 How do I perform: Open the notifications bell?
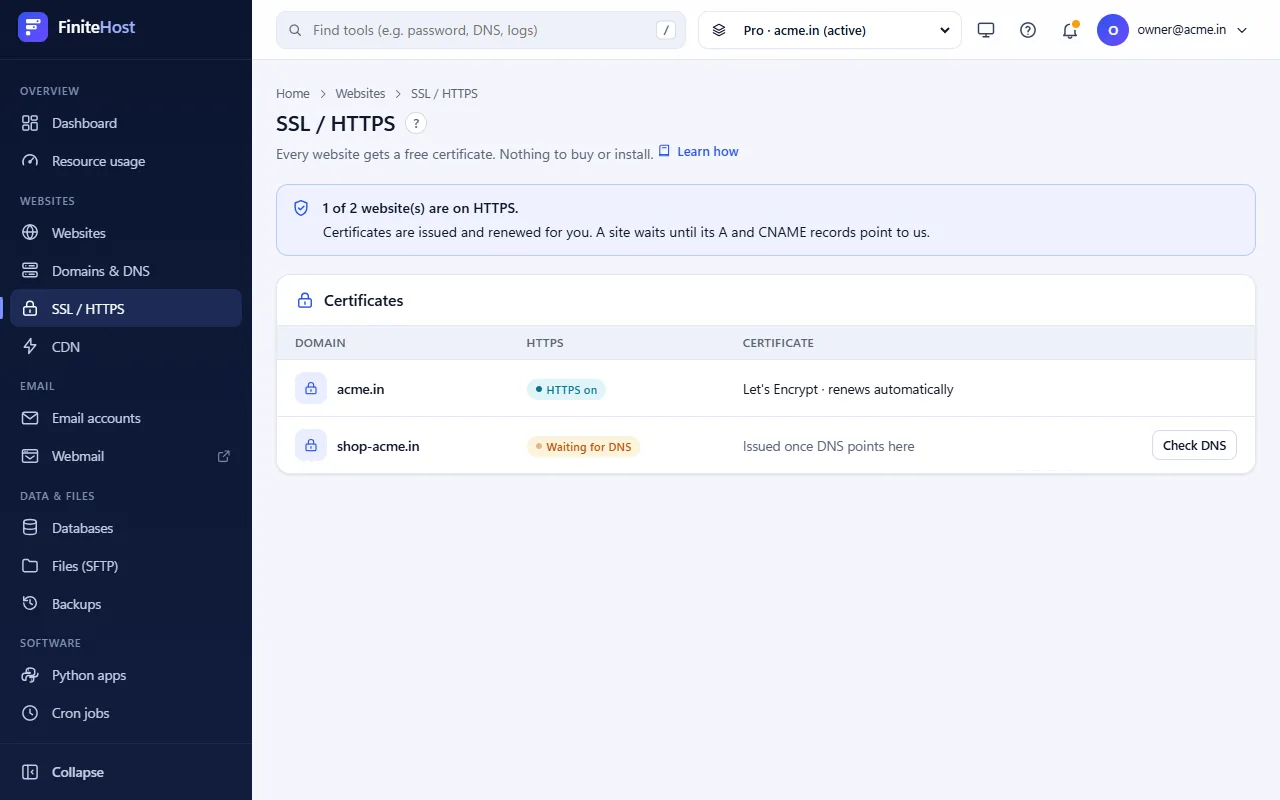coord(1070,30)
